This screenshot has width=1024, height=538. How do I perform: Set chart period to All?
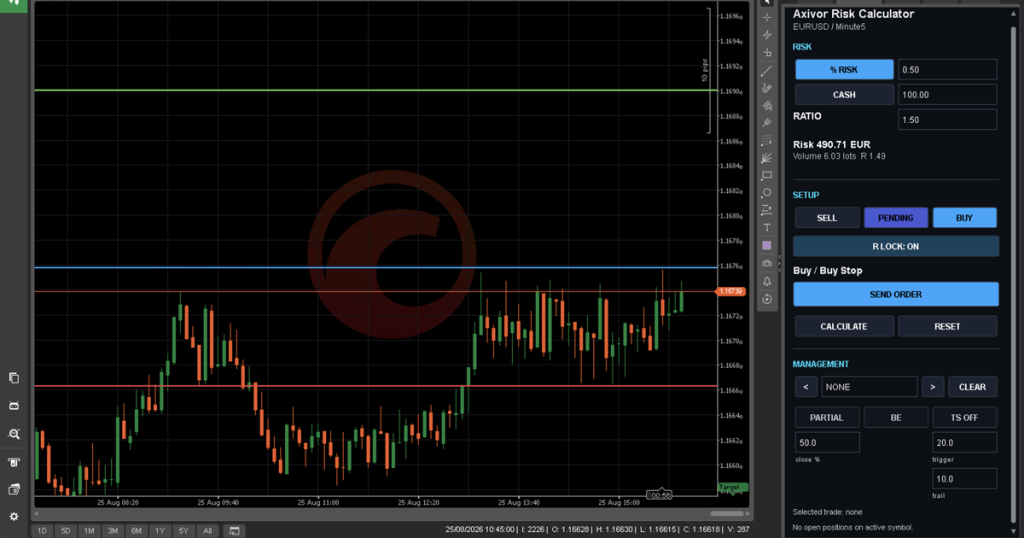point(207,531)
